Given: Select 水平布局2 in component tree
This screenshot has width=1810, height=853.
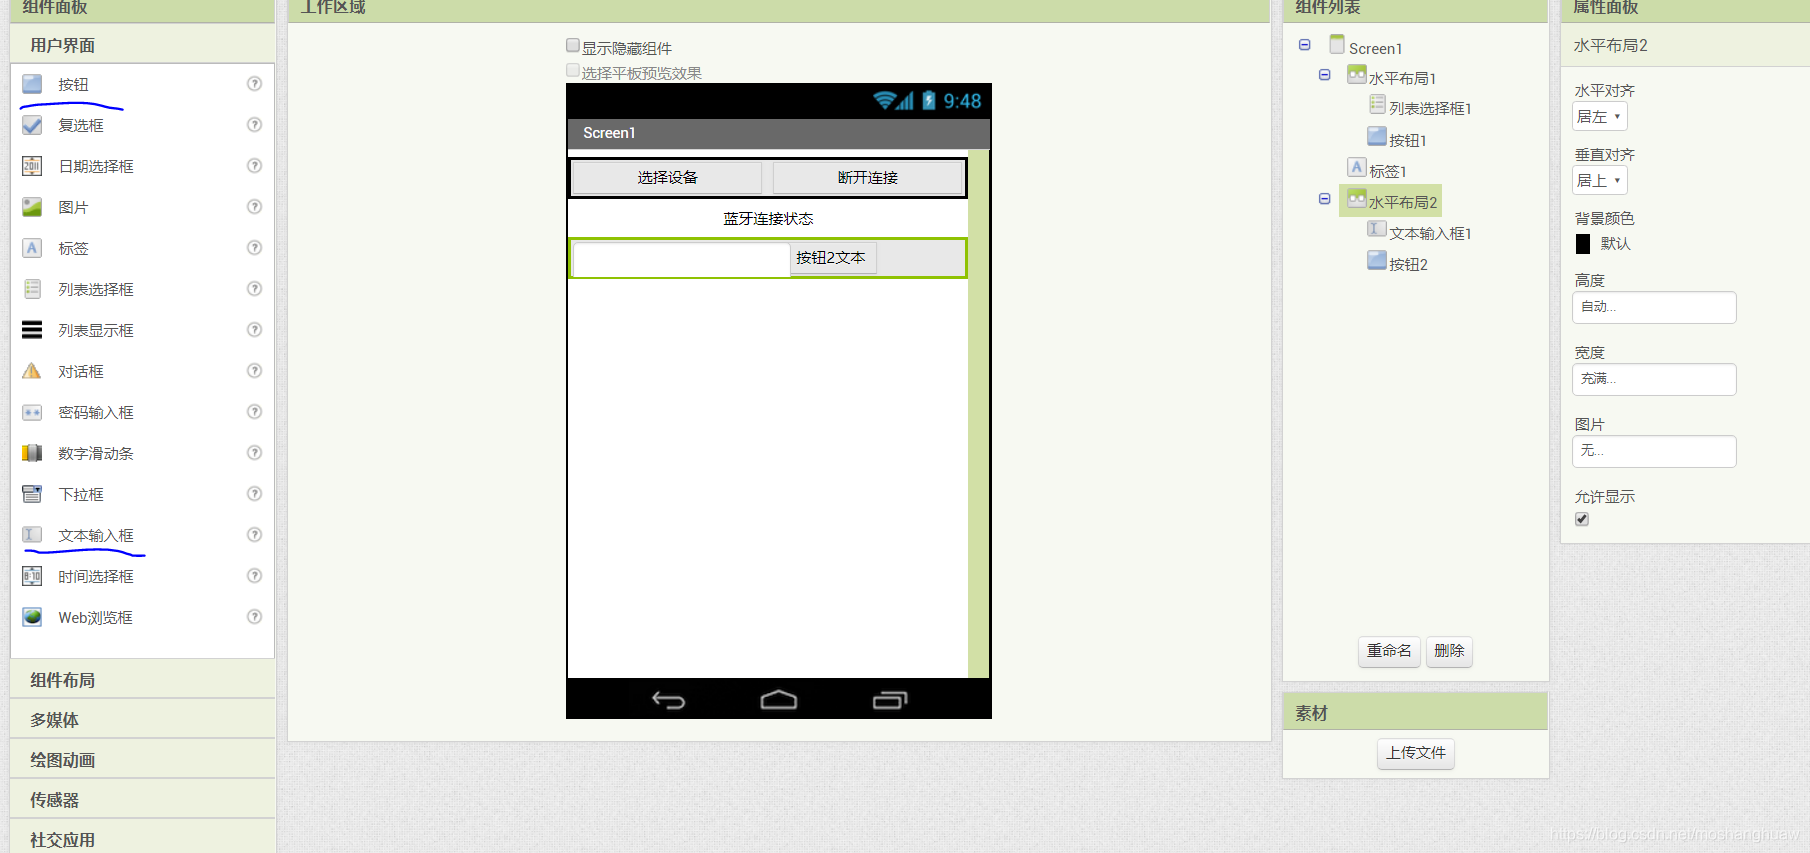Looking at the screenshot, I should click(x=1391, y=201).
